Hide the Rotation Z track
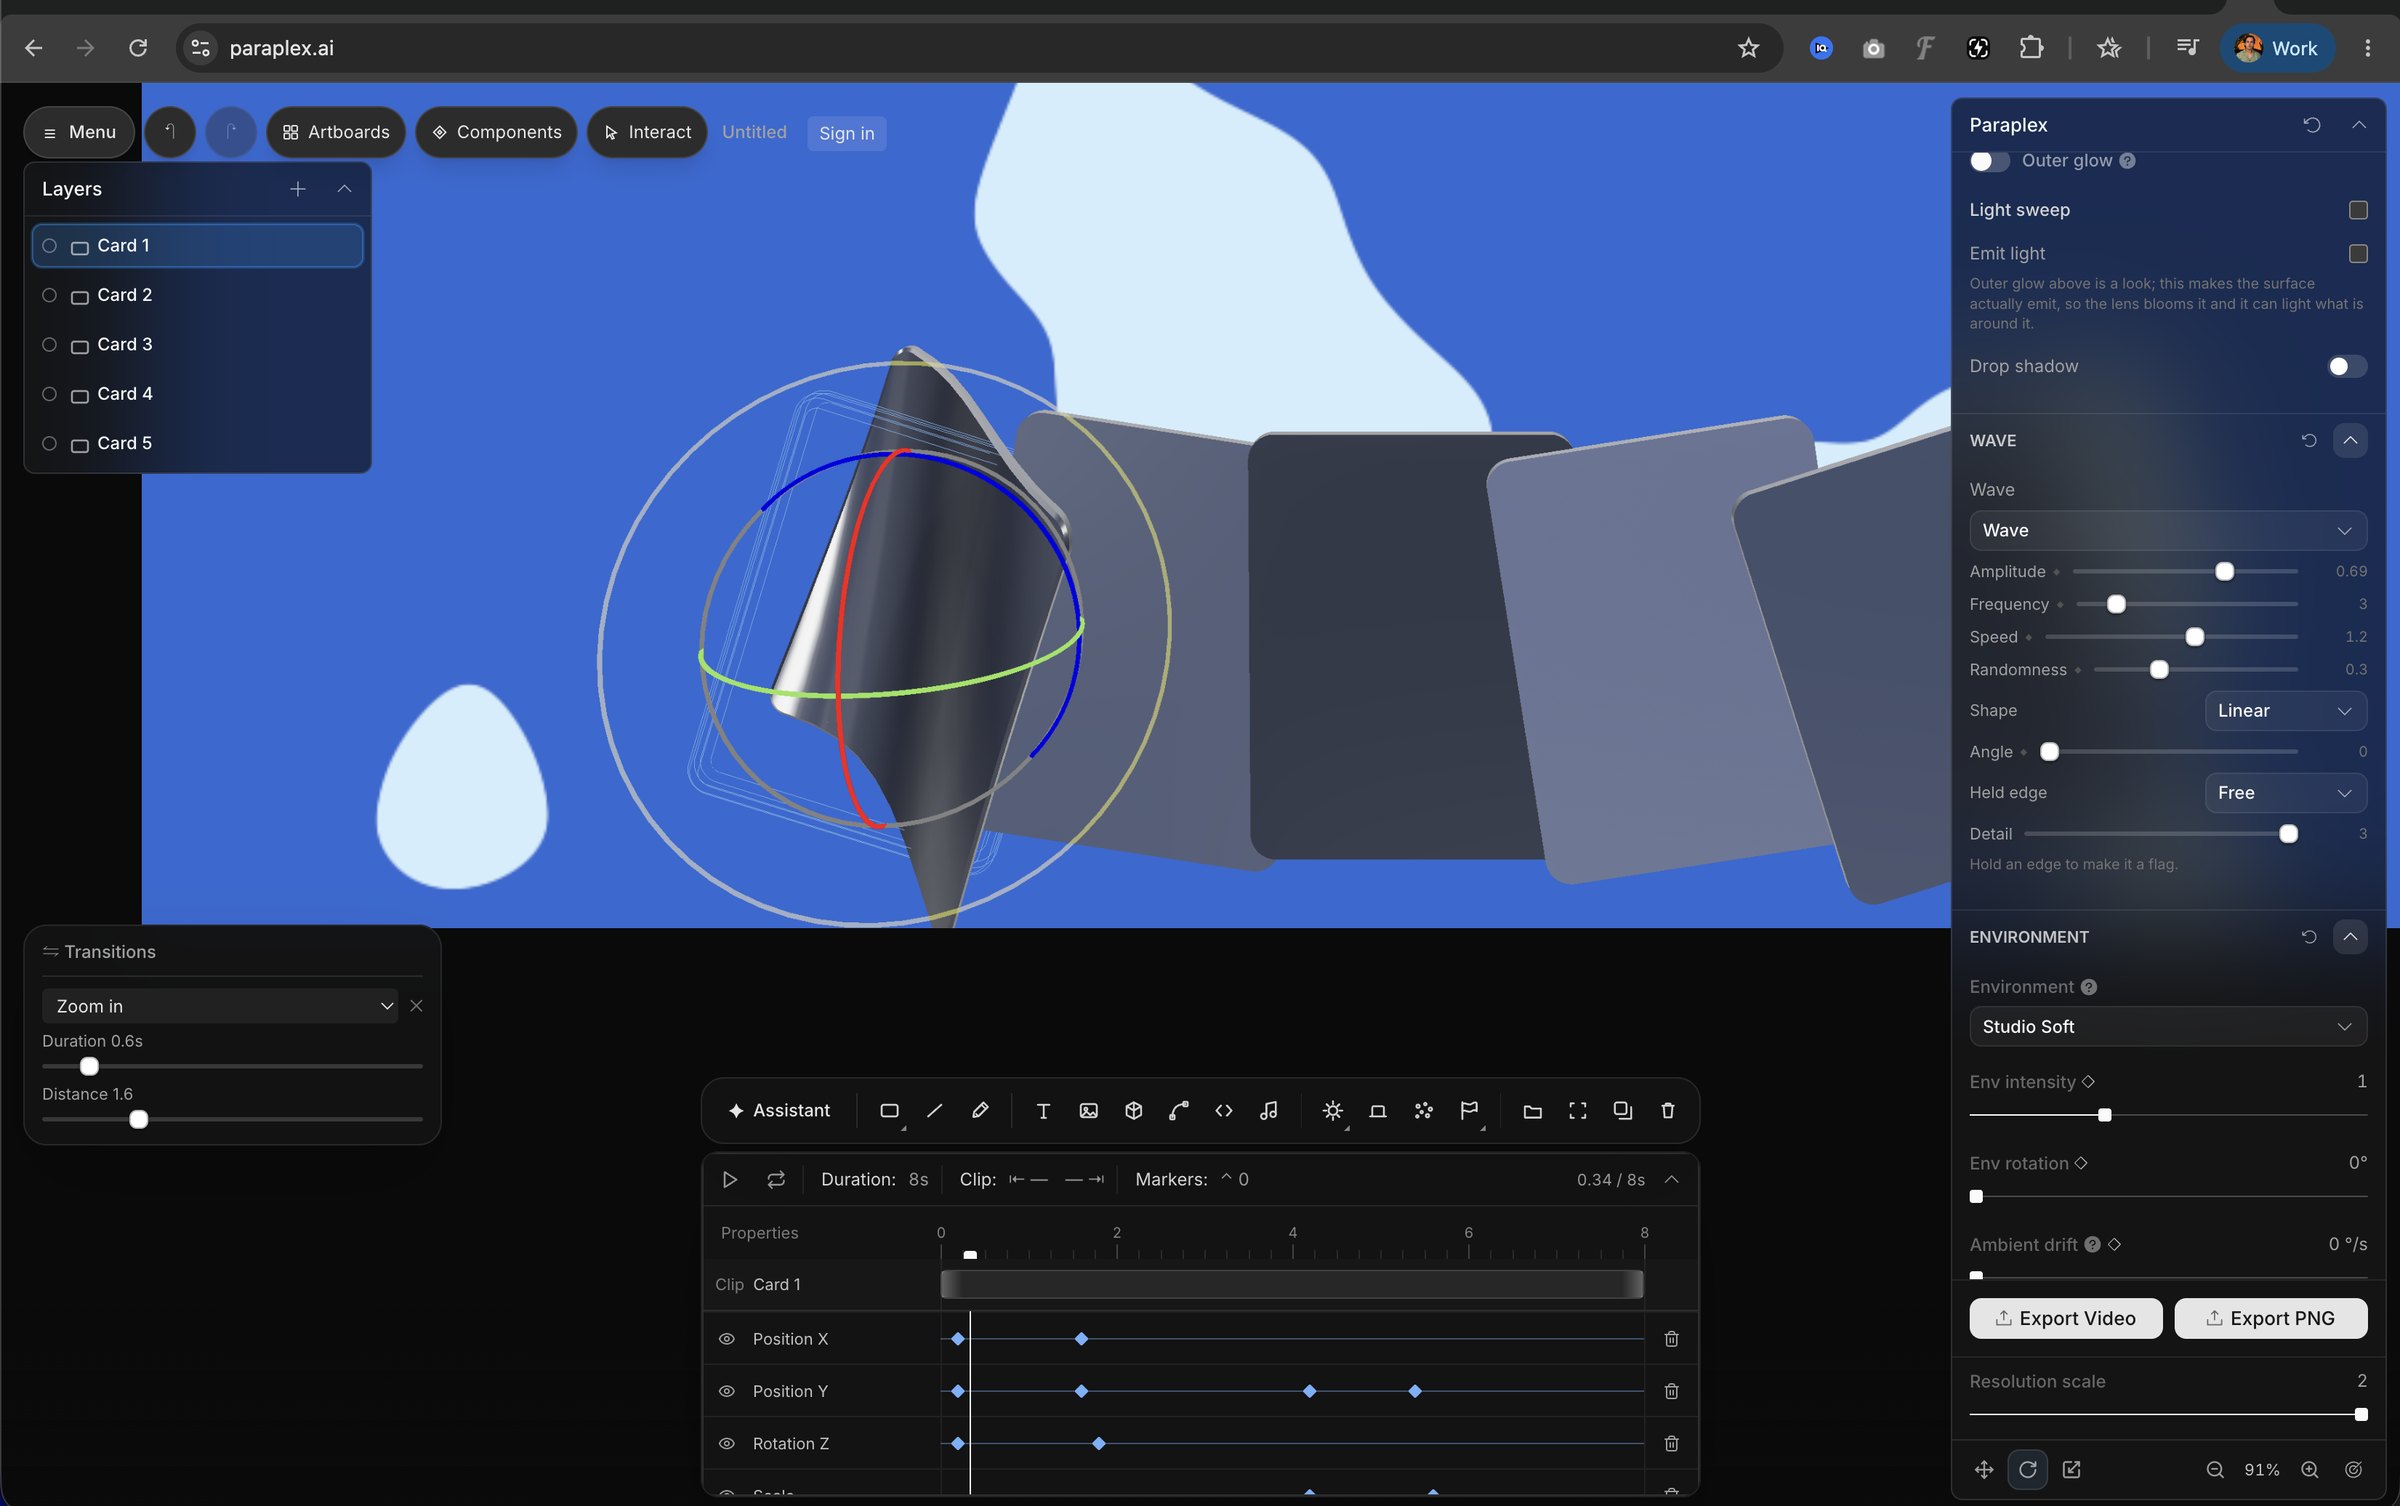This screenshot has width=2400, height=1506. [x=727, y=1443]
